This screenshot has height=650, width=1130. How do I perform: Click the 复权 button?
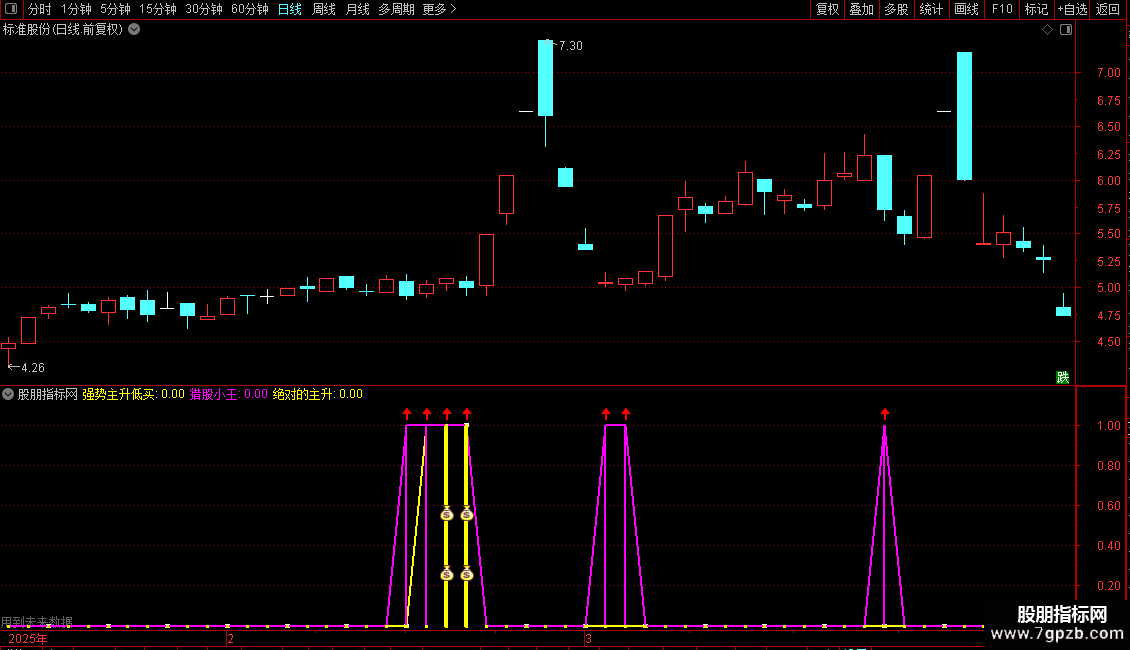coord(827,9)
